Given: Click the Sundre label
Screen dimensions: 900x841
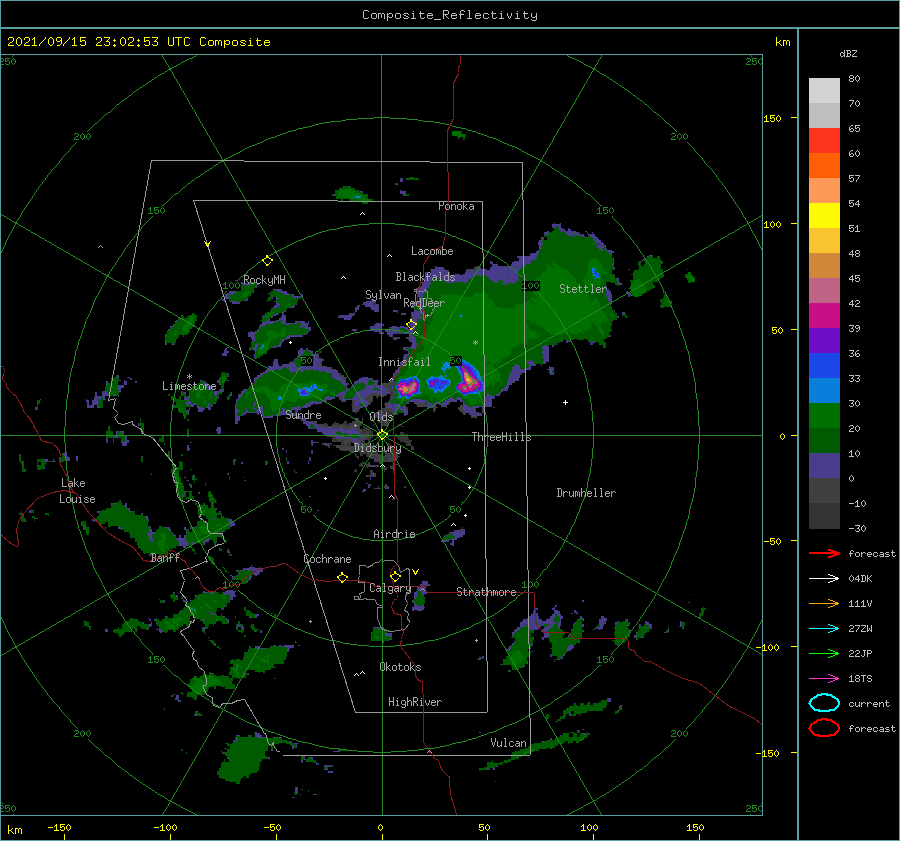Looking at the screenshot, I should [303, 414].
